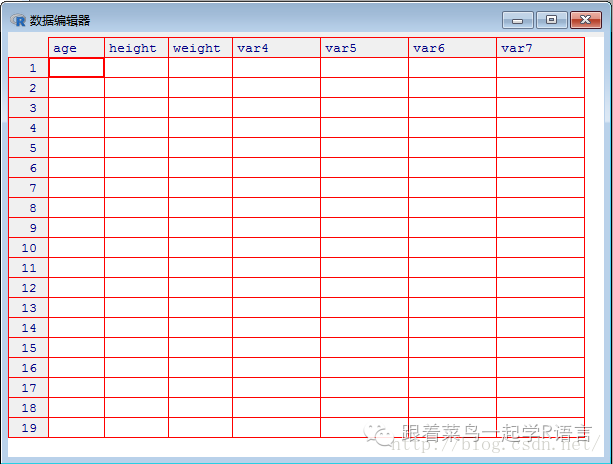Click the age cell in row 19

pyautogui.click(x=76, y=427)
